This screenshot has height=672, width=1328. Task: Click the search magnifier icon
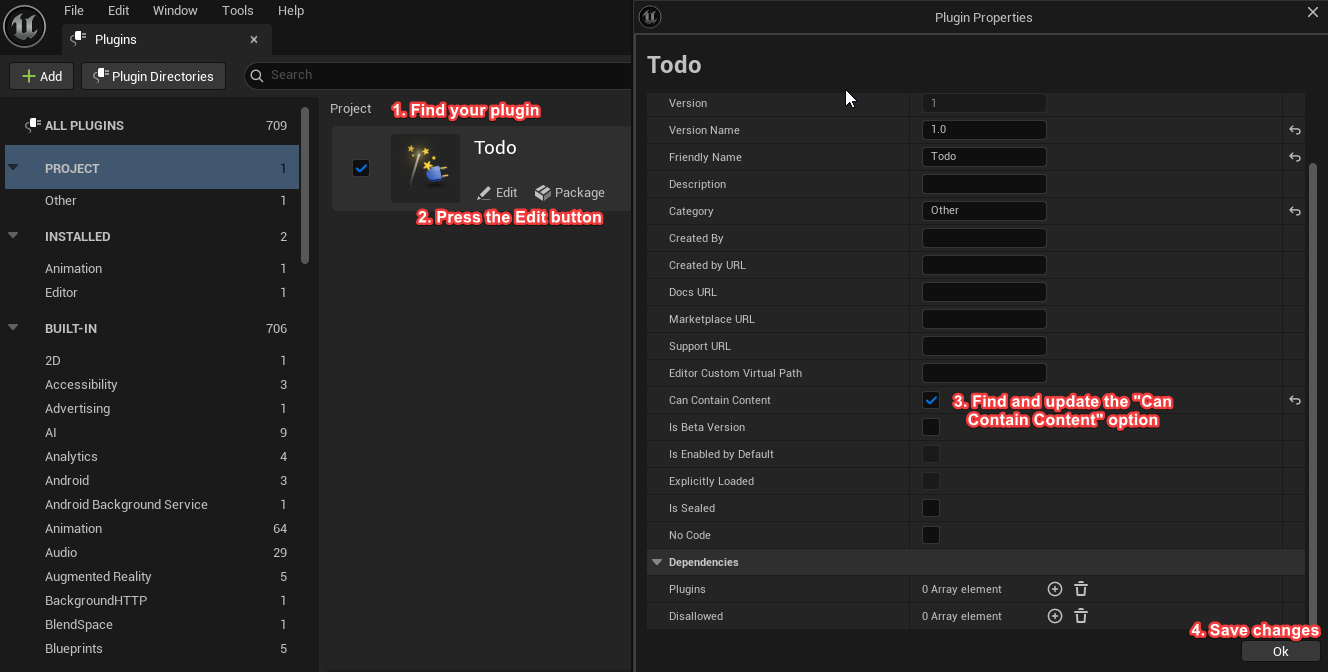click(257, 75)
